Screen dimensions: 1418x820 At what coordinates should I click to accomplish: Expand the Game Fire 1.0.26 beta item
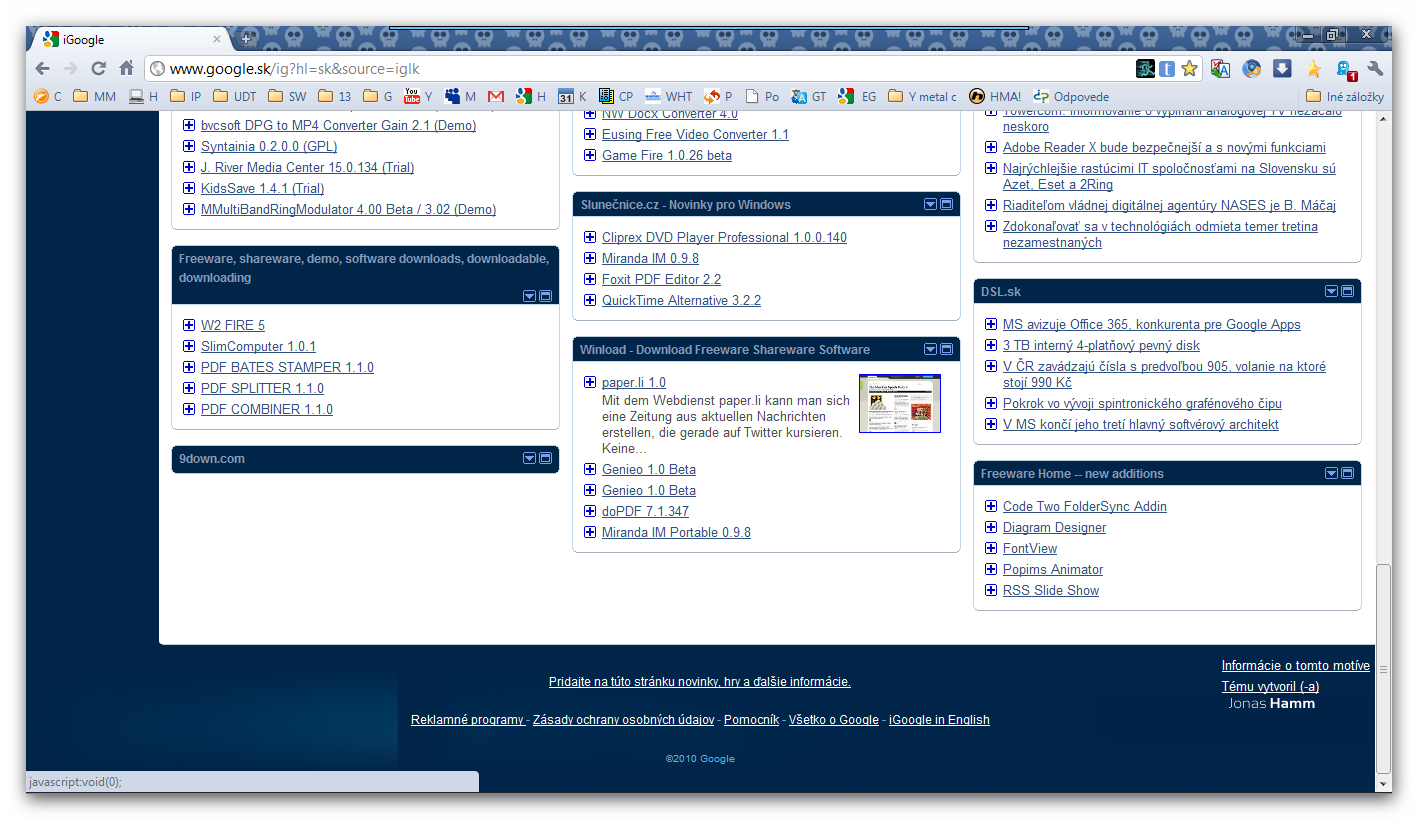pyautogui.click(x=590, y=155)
